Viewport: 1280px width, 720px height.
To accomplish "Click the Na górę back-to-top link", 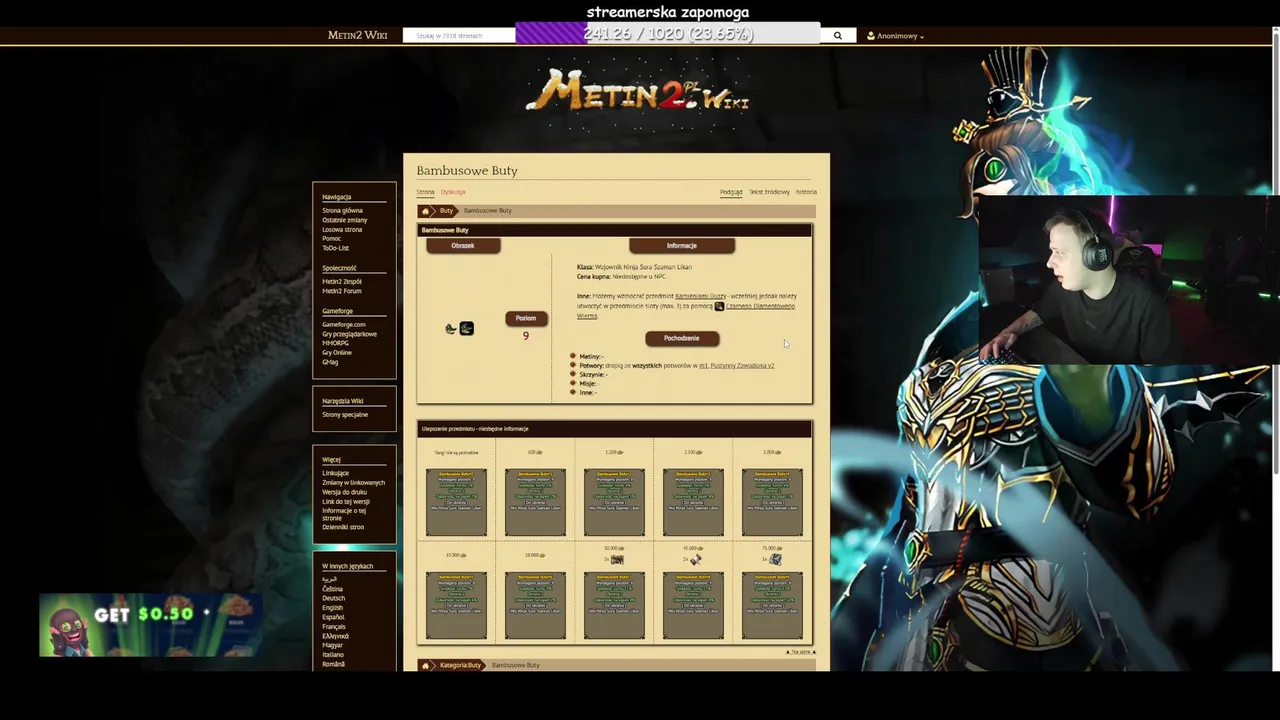I will pos(801,652).
